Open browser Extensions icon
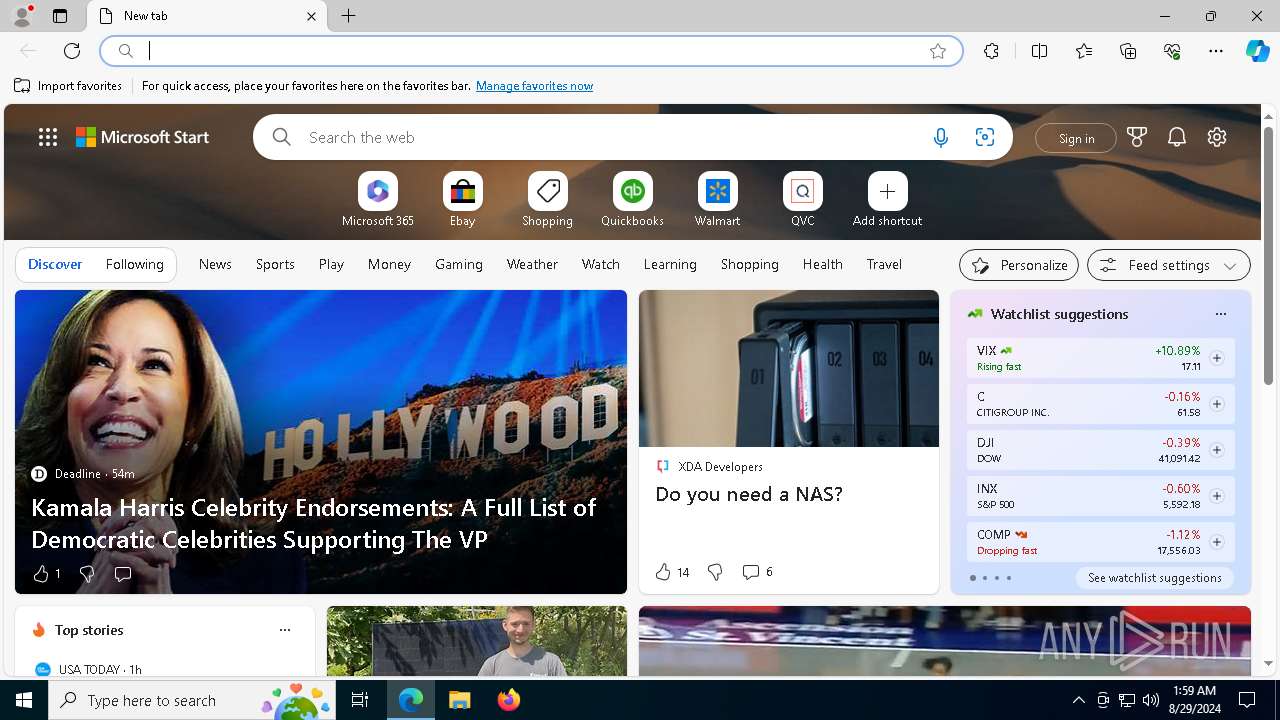 (991, 51)
